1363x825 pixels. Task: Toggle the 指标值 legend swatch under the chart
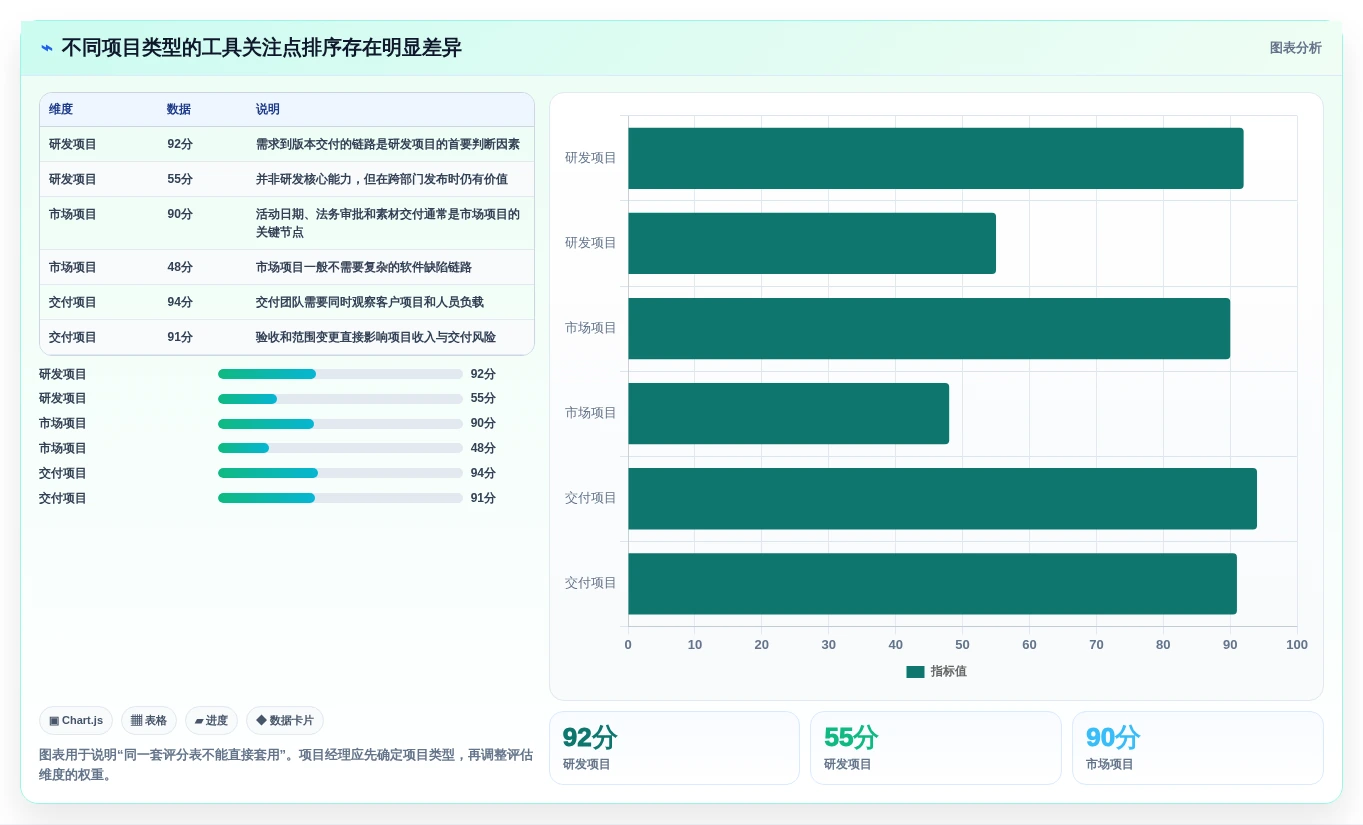click(x=915, y=672)
